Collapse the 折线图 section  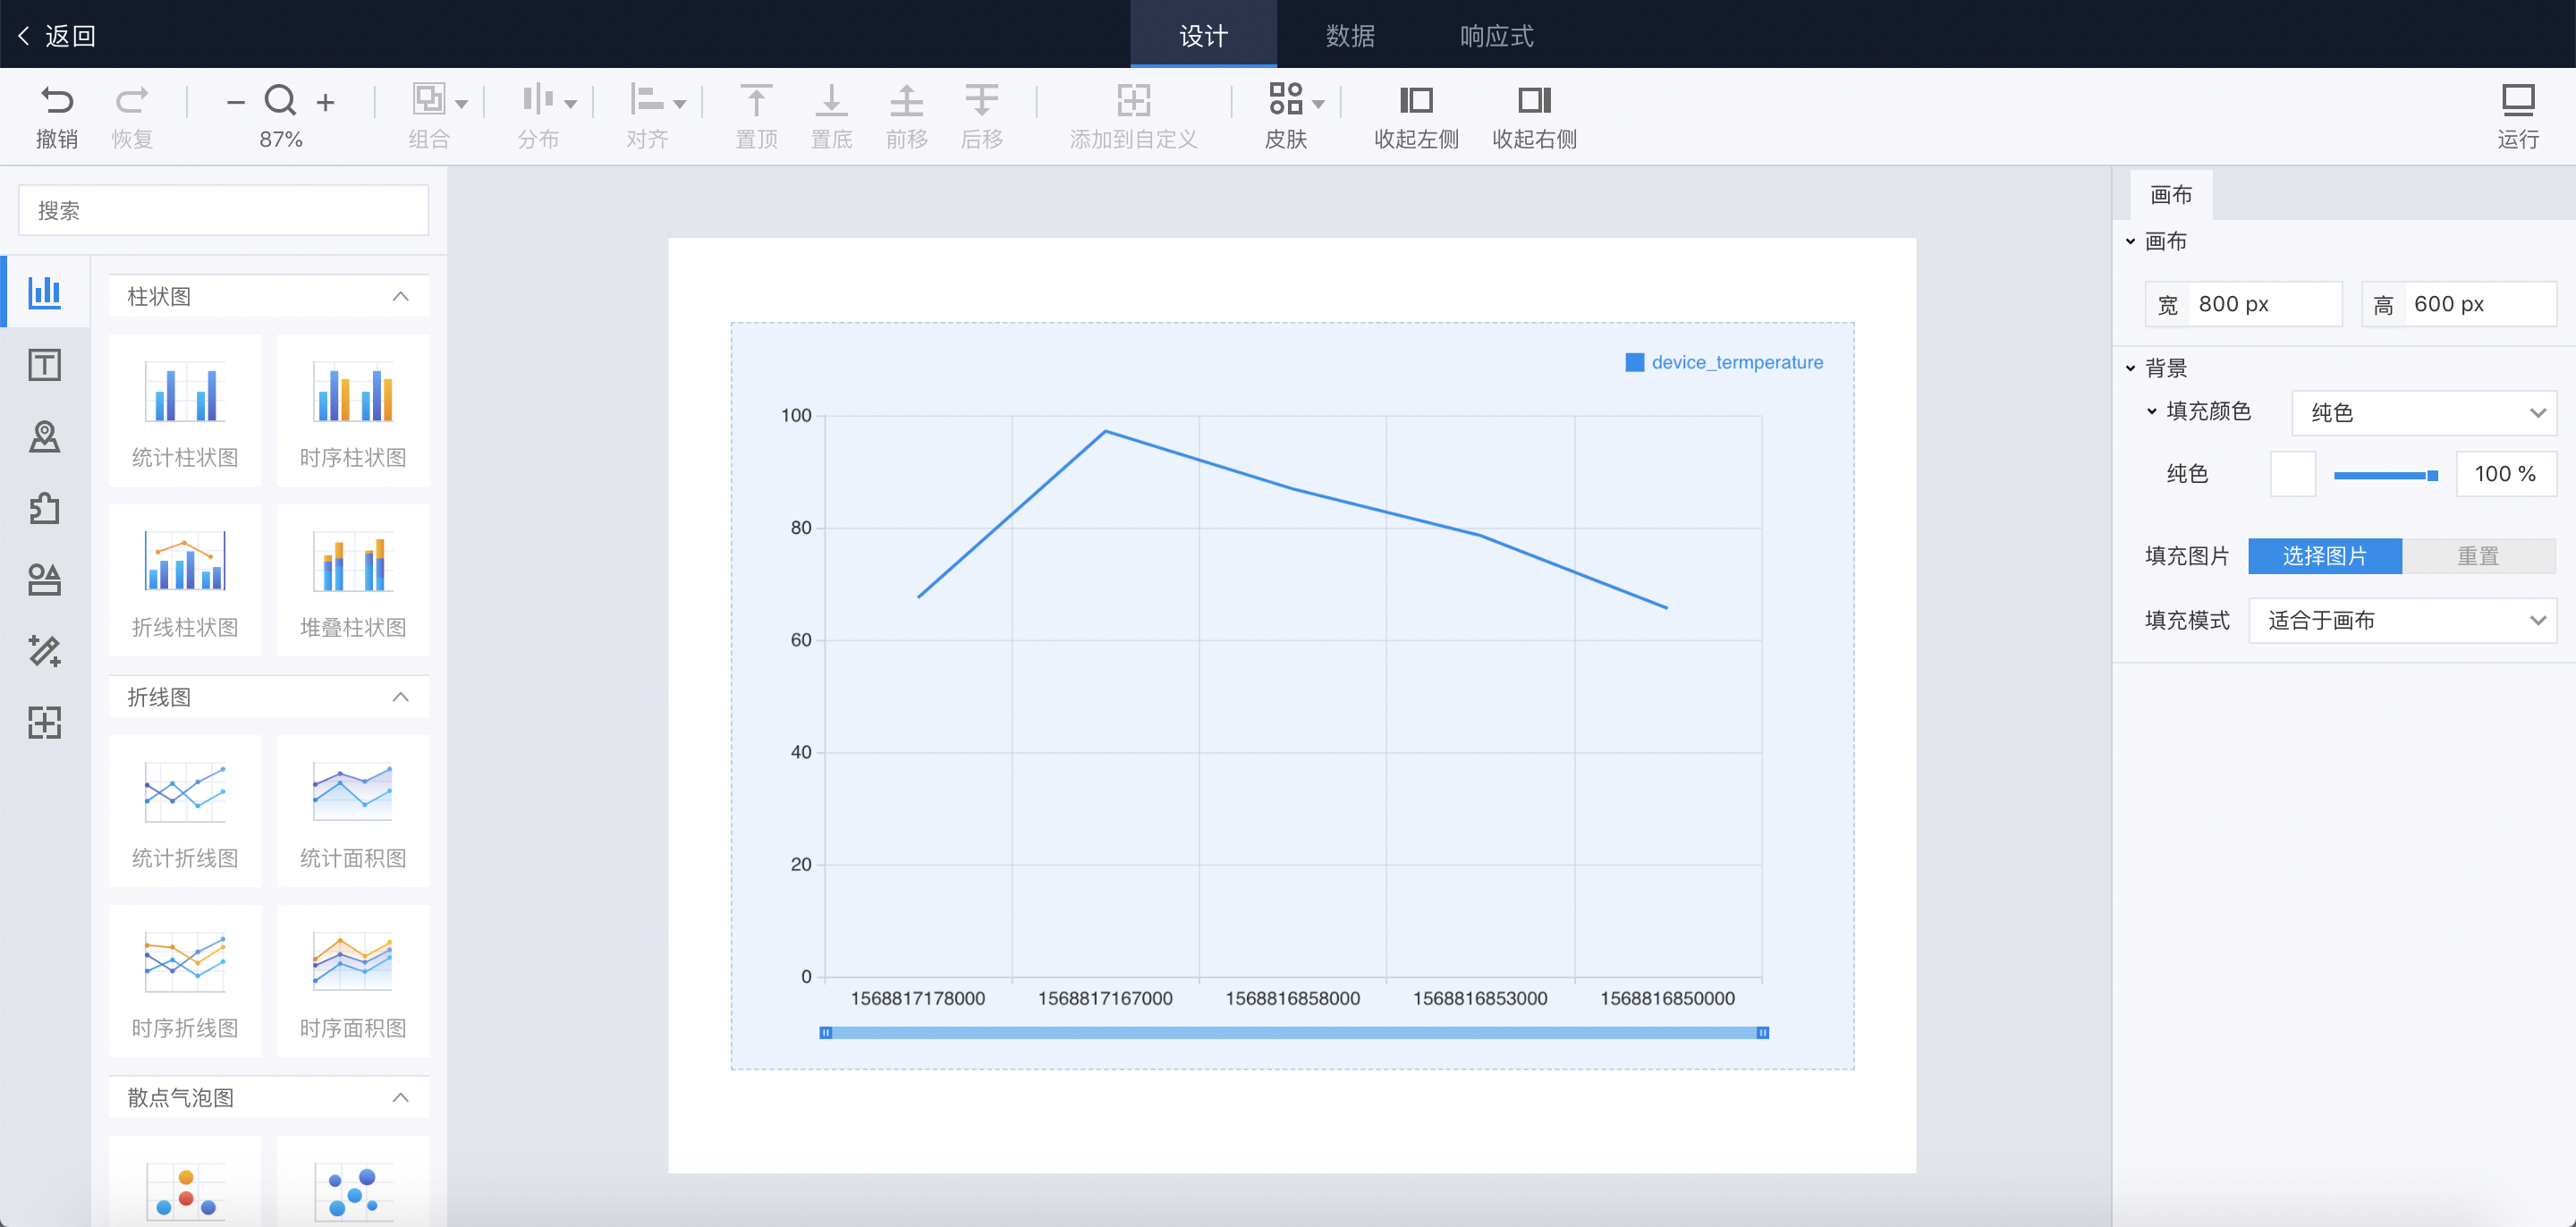click(x=401, y=697)
